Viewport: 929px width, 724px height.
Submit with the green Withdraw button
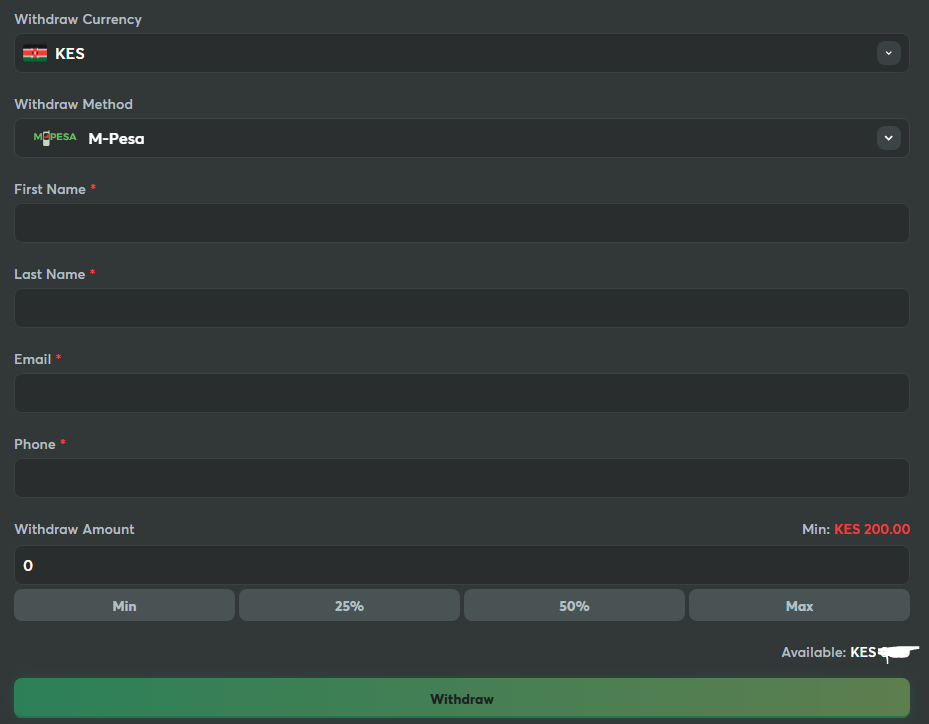pyautogui.click(x=461, y=698)
